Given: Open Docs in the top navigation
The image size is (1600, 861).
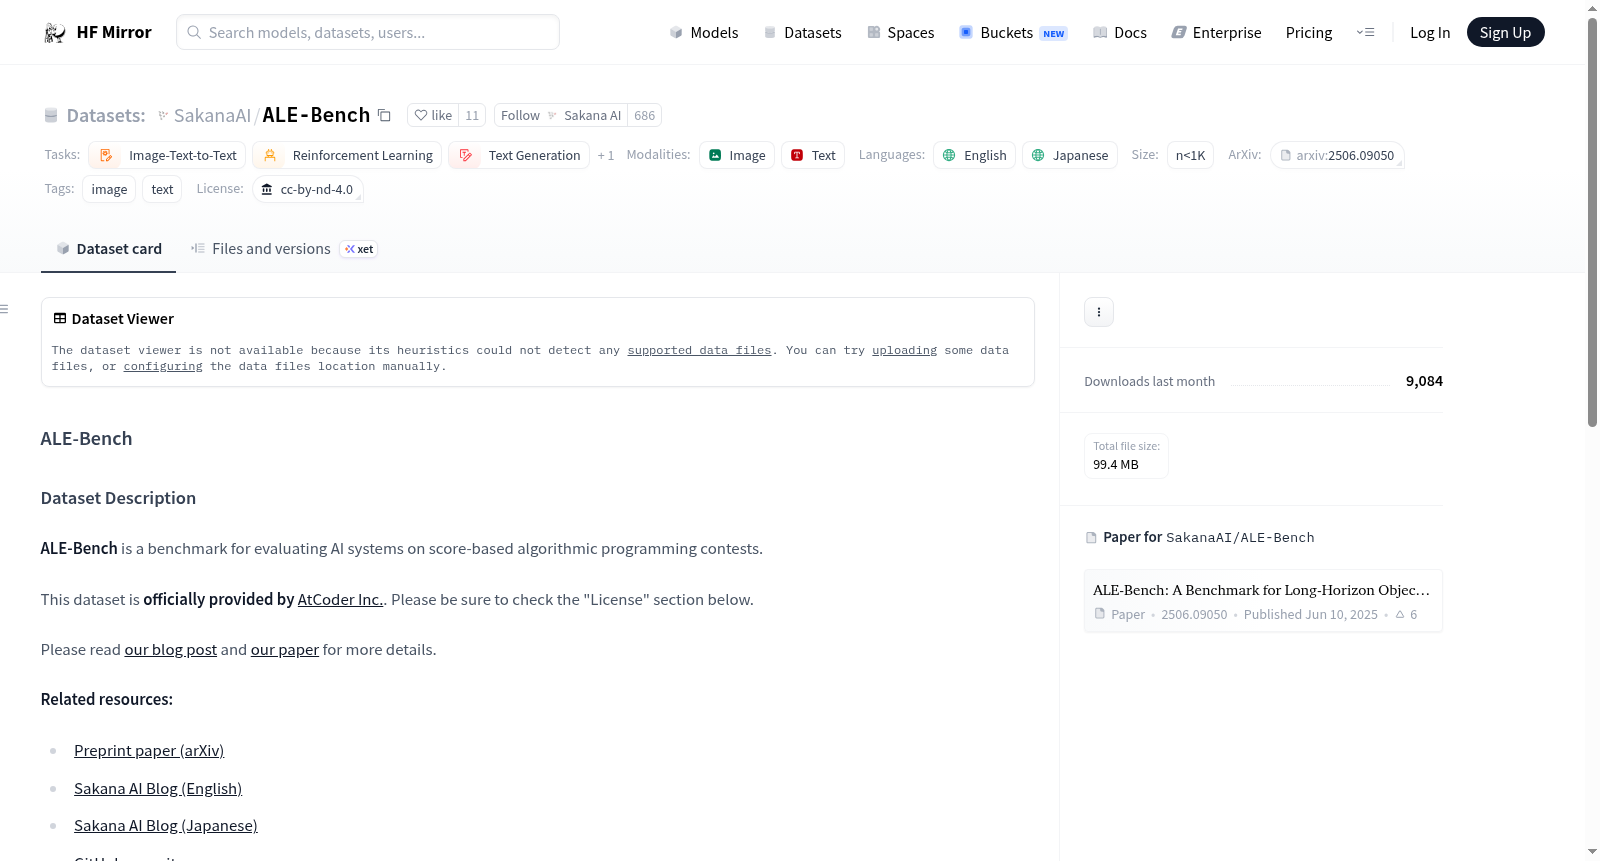Looking at the screenshot, I should pos(1119,33).
